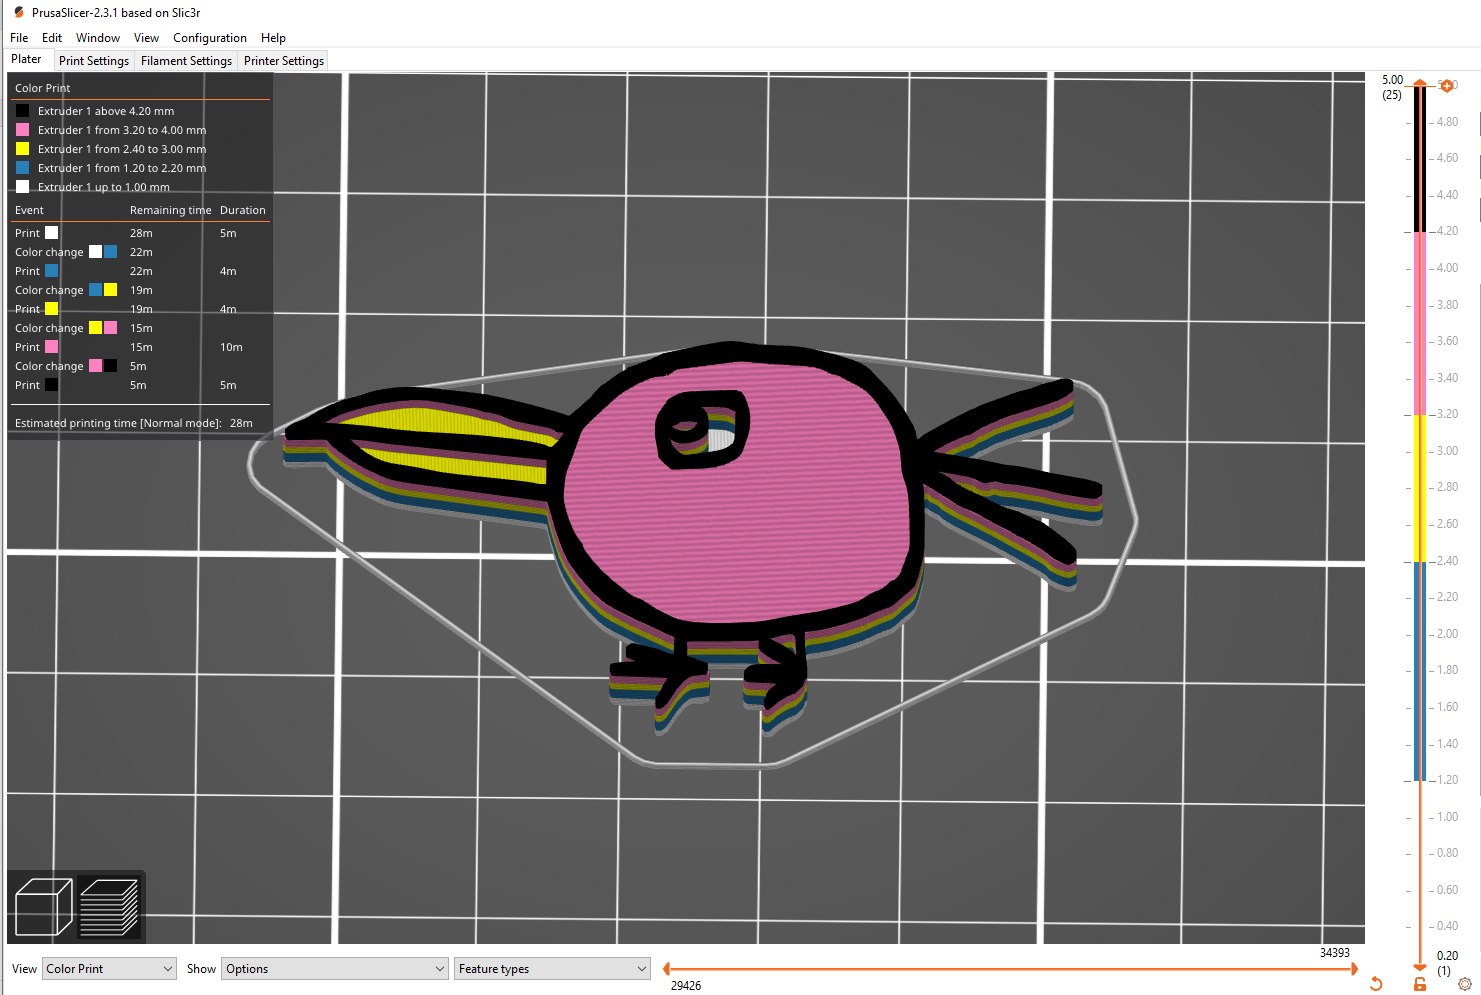1481x995 pixels.
Task: Click 'Extruder 1 from 3.20 to 4.00 mm' text
Action: tap(122, 130)
